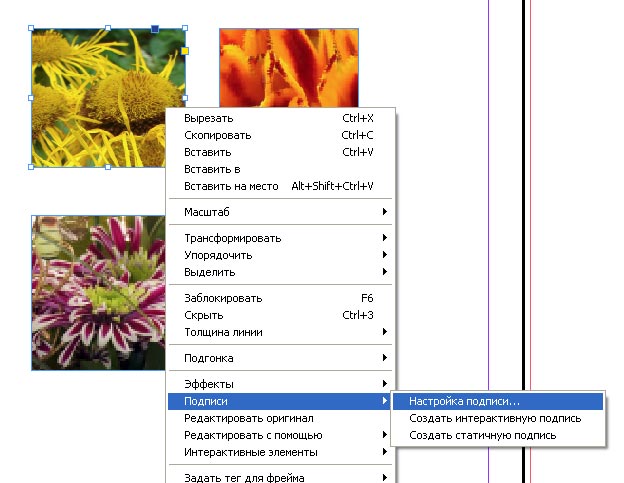Click the yellow live corners square handle
Screen dimensions: 624x483
pos(185,51)
